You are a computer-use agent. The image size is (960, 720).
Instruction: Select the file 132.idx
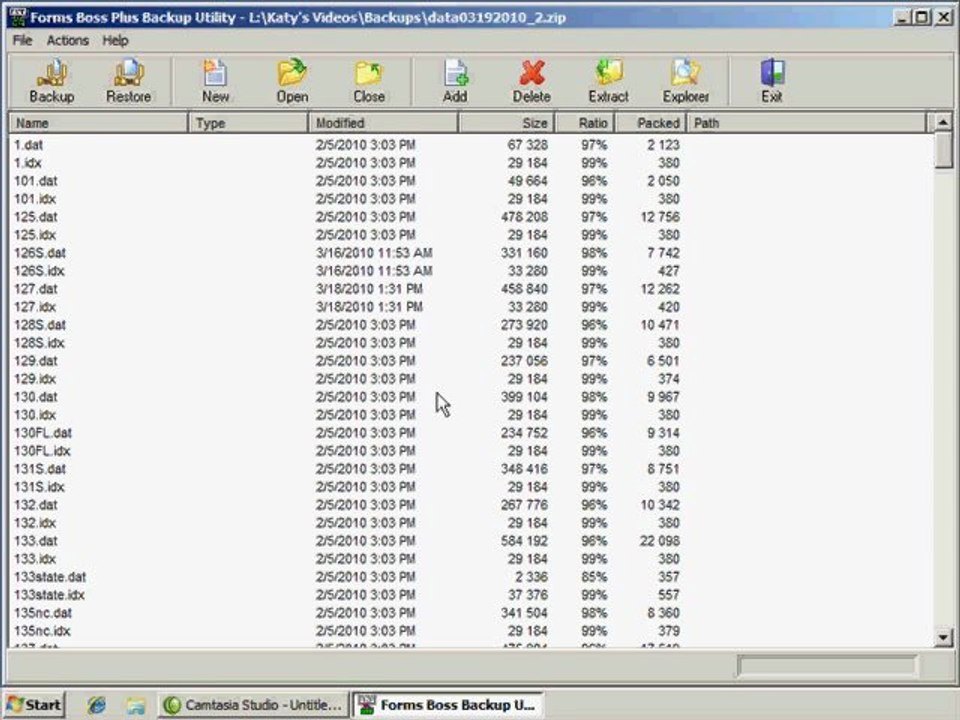tap(35, 523)
